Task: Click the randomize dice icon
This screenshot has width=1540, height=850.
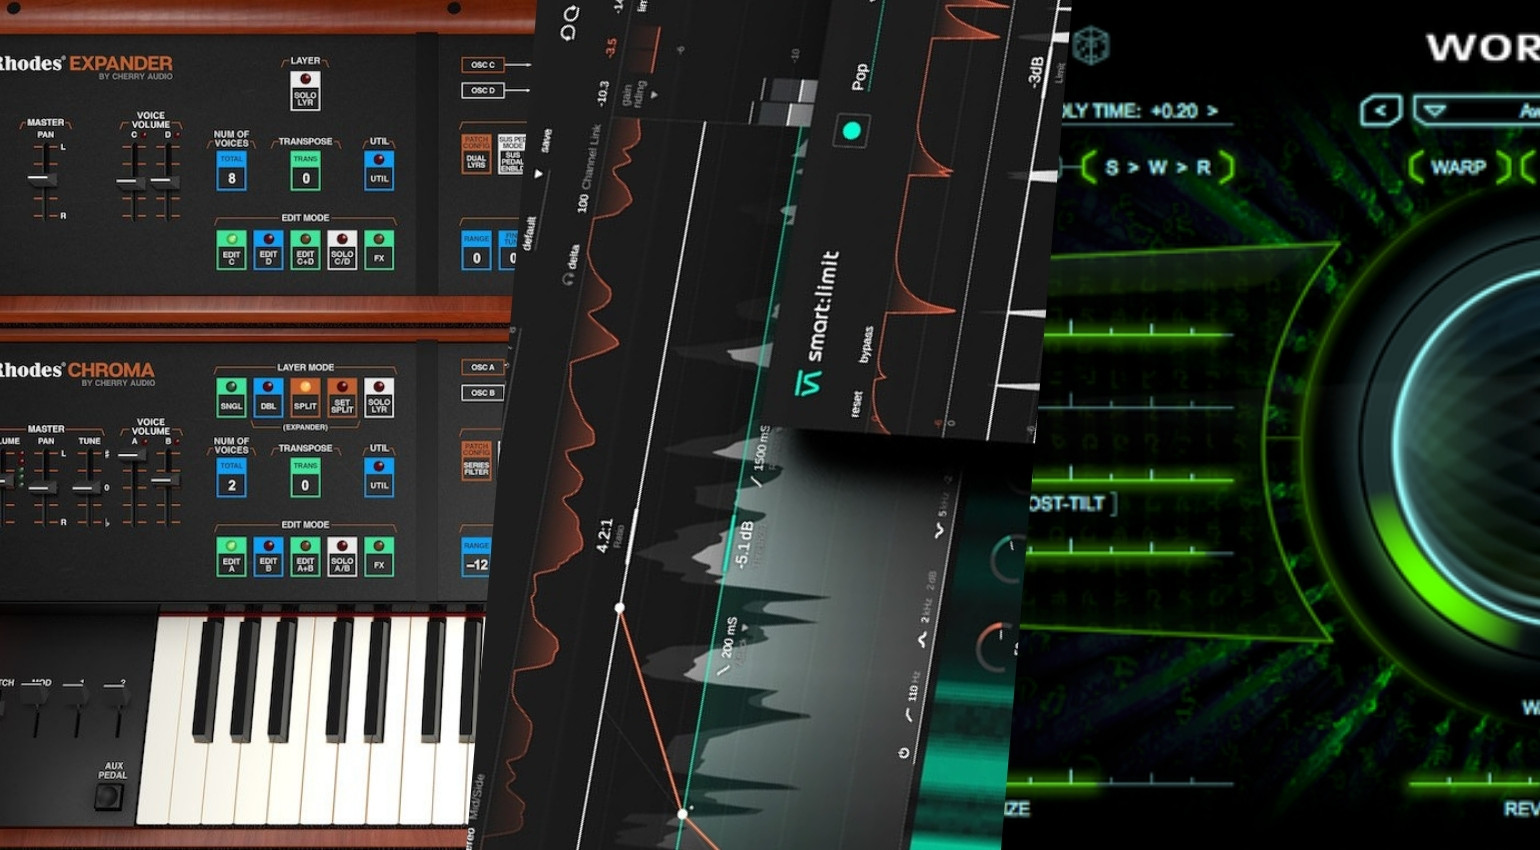Action: point(1090,46)
